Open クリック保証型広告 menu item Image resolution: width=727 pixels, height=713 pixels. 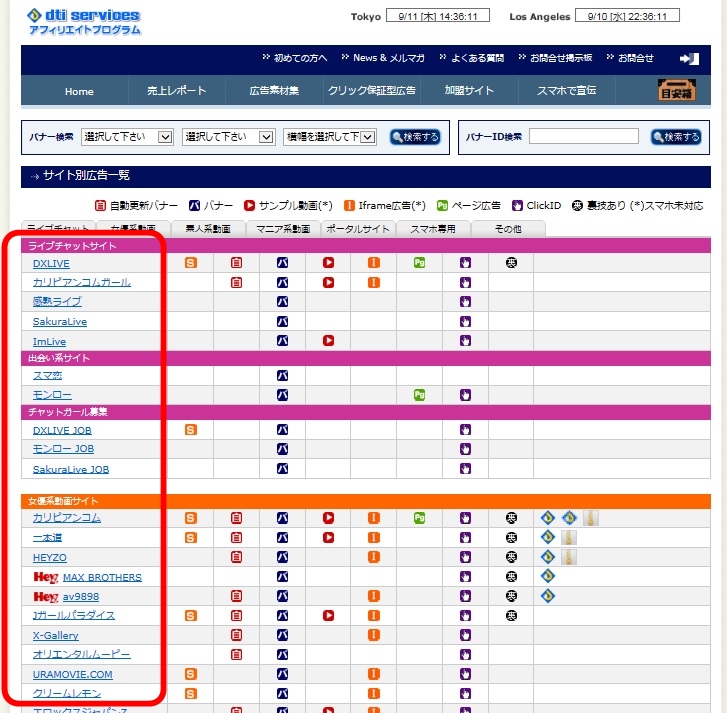372,90
